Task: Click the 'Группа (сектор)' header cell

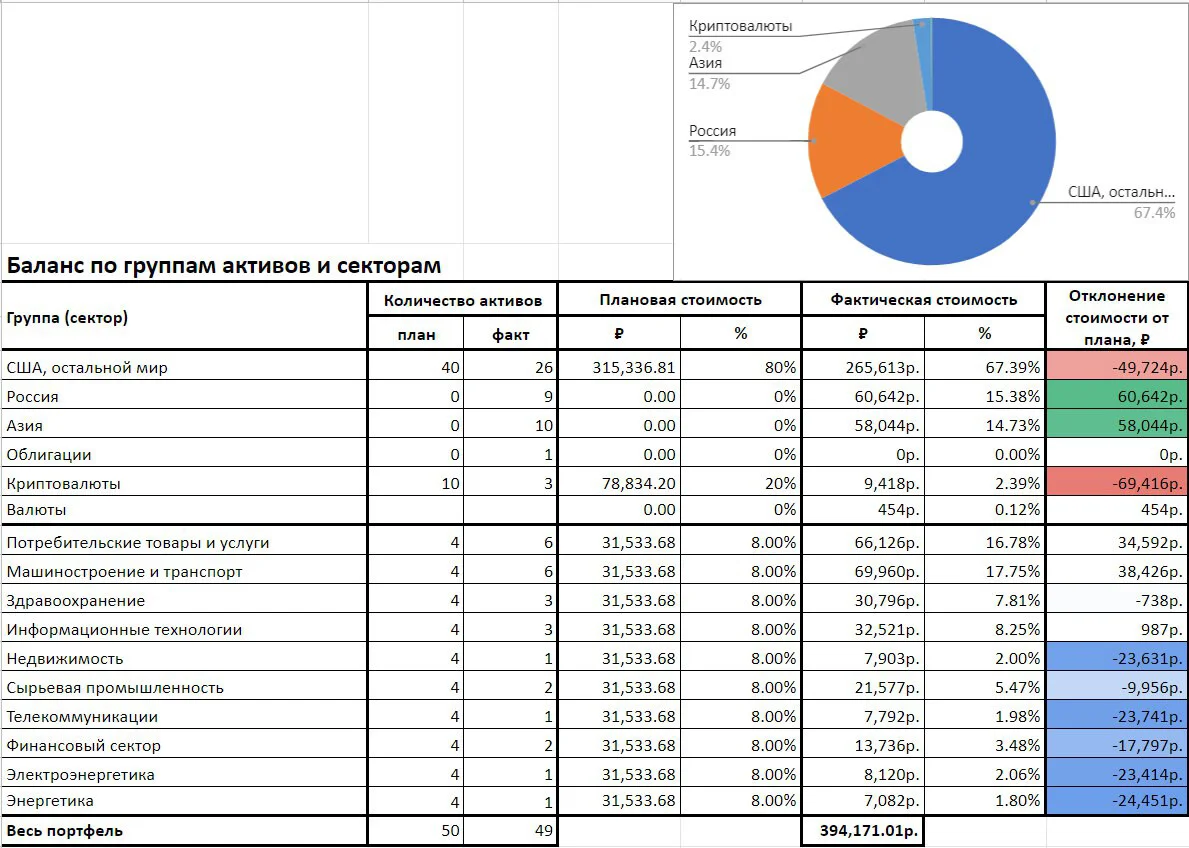Action: tap(184, 317)
